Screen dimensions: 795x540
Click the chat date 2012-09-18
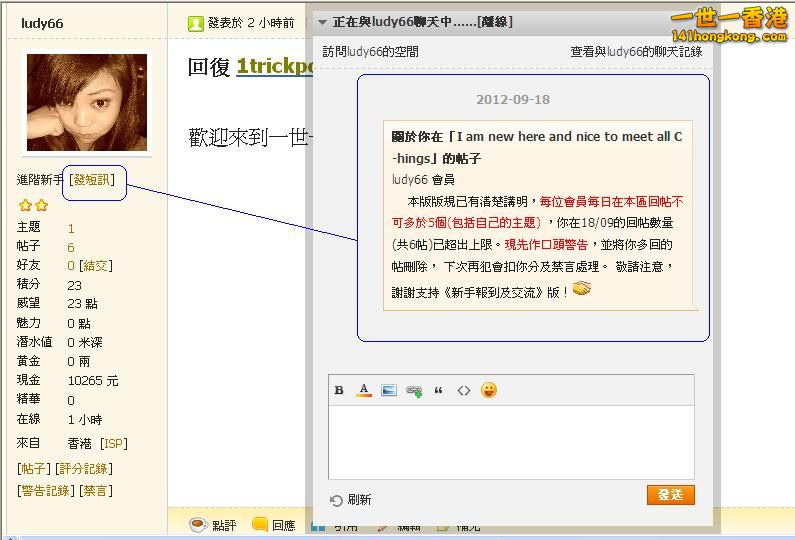(x=513, y=99)
